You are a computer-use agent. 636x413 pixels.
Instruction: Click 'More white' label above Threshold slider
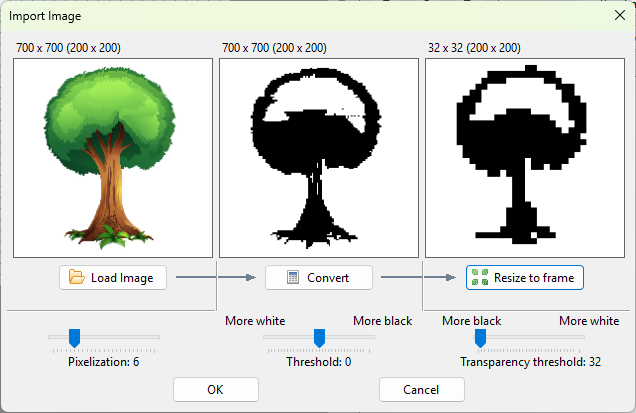click(x=255, y=321)
